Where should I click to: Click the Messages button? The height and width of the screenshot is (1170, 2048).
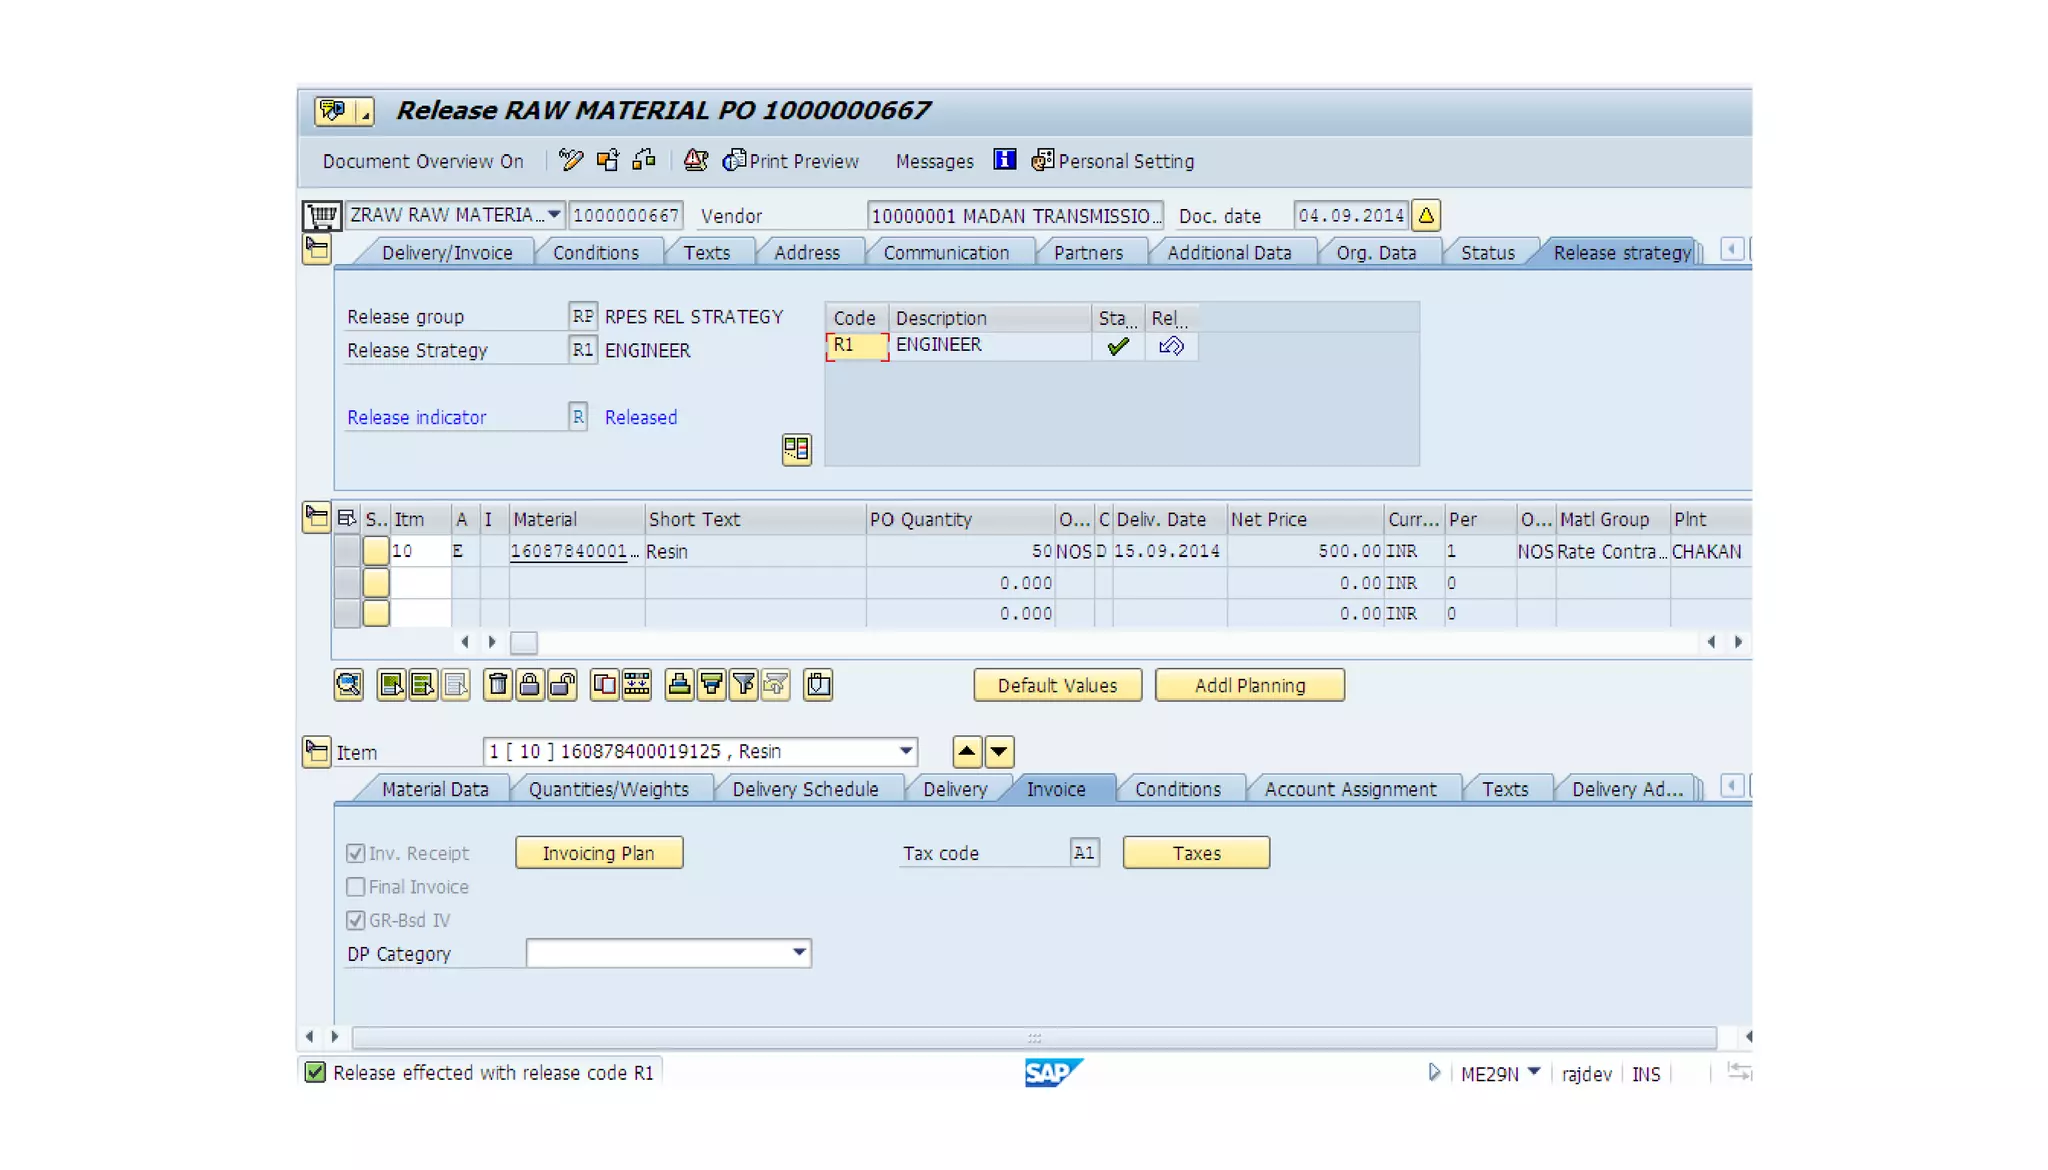pos(934,161)
